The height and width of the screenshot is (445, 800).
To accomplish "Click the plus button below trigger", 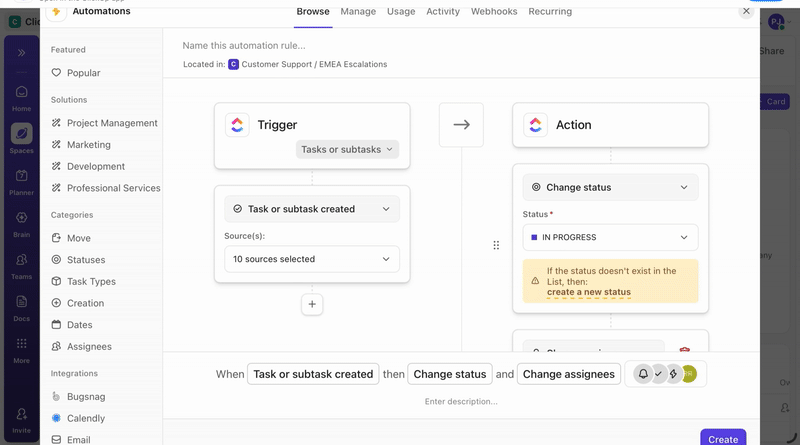I will tap(312, 304).
